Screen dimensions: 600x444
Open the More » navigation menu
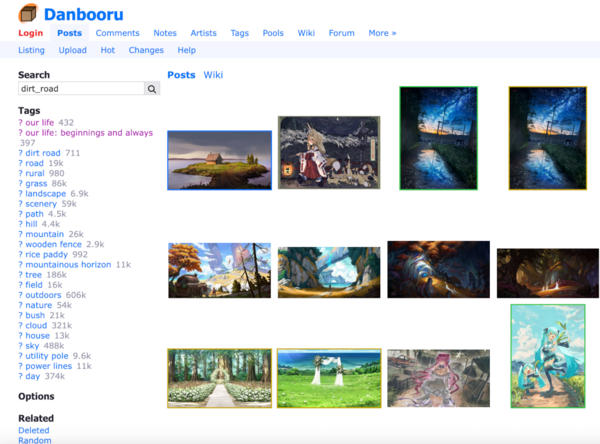[382, 33]
